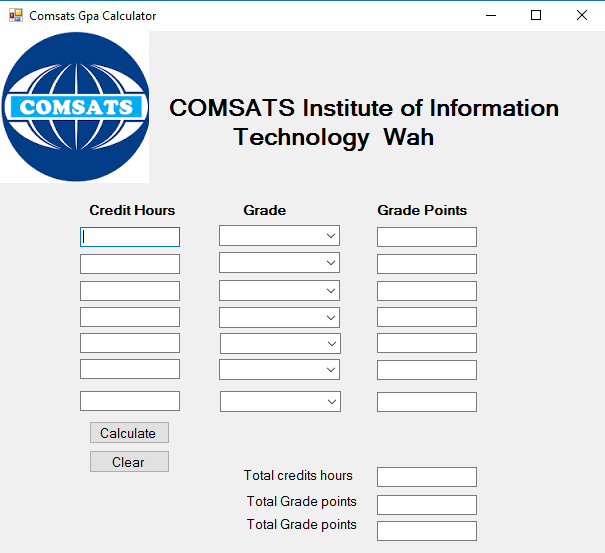Expand the second Grade combo box
Image resolution: width=605 pixels, height=553 pixels.
(279, 263)
